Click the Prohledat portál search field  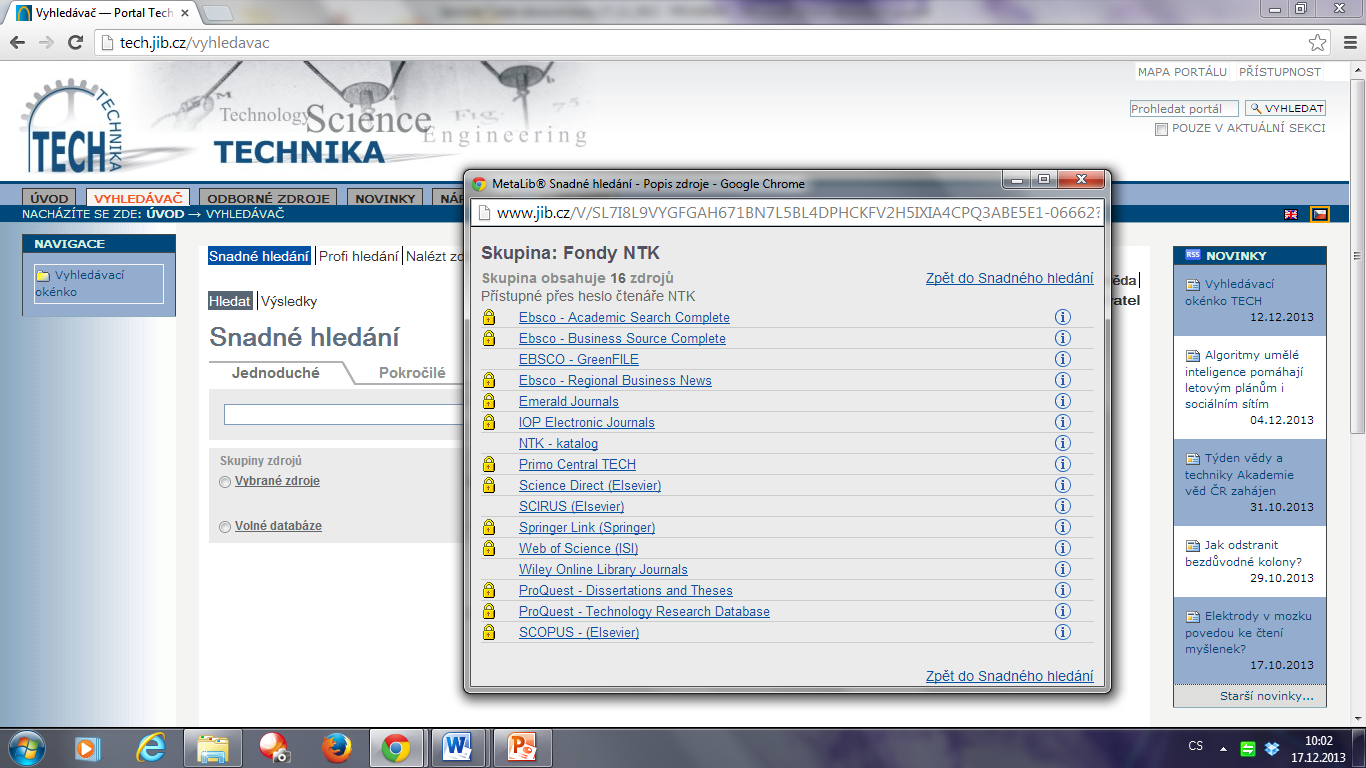(1184, 108)
